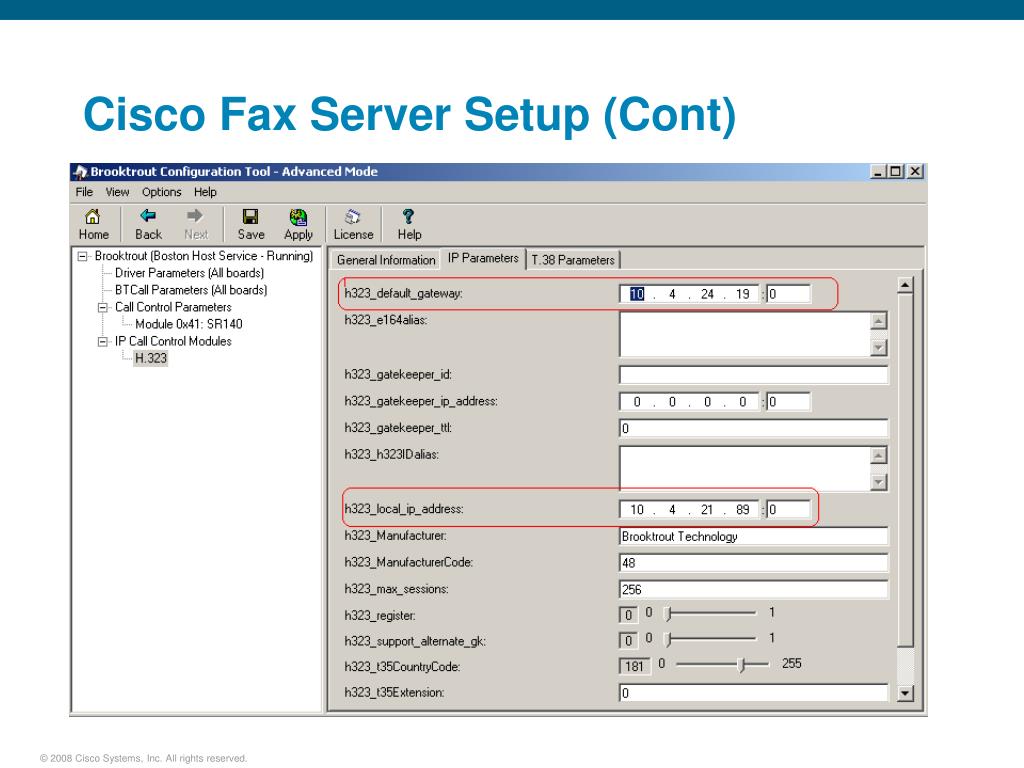Click h323_t35CountryCode slider handle
This screenshot has height=768, width=1024.
741,665
